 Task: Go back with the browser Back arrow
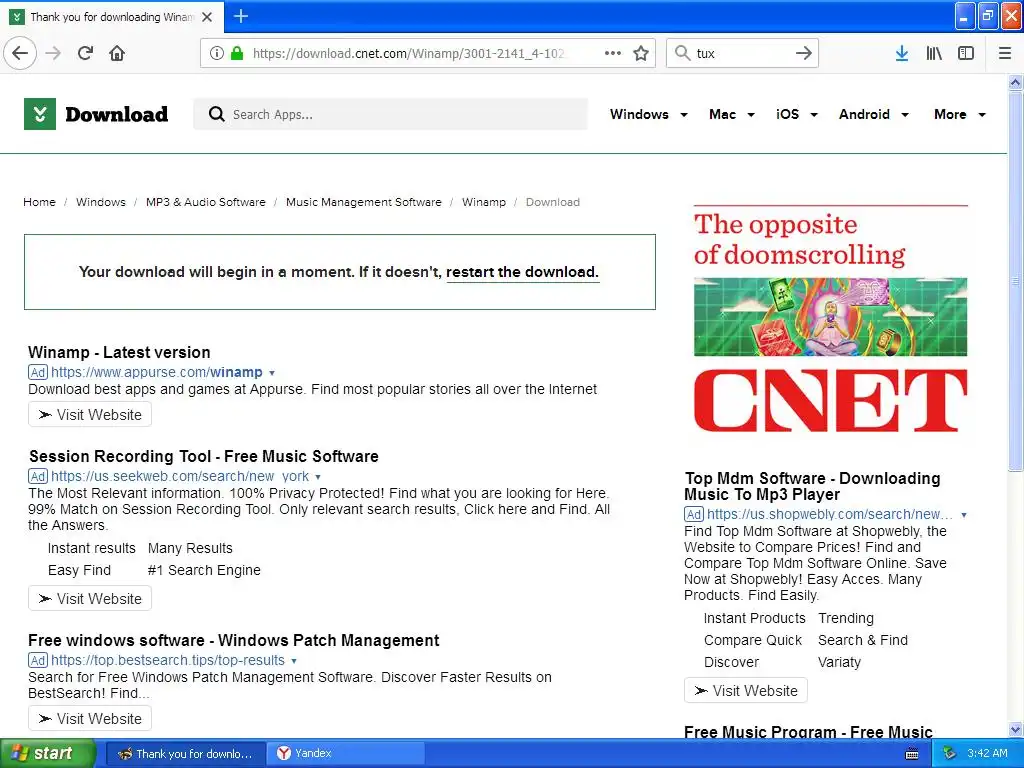pyautogui.click(x=20, y=53)
